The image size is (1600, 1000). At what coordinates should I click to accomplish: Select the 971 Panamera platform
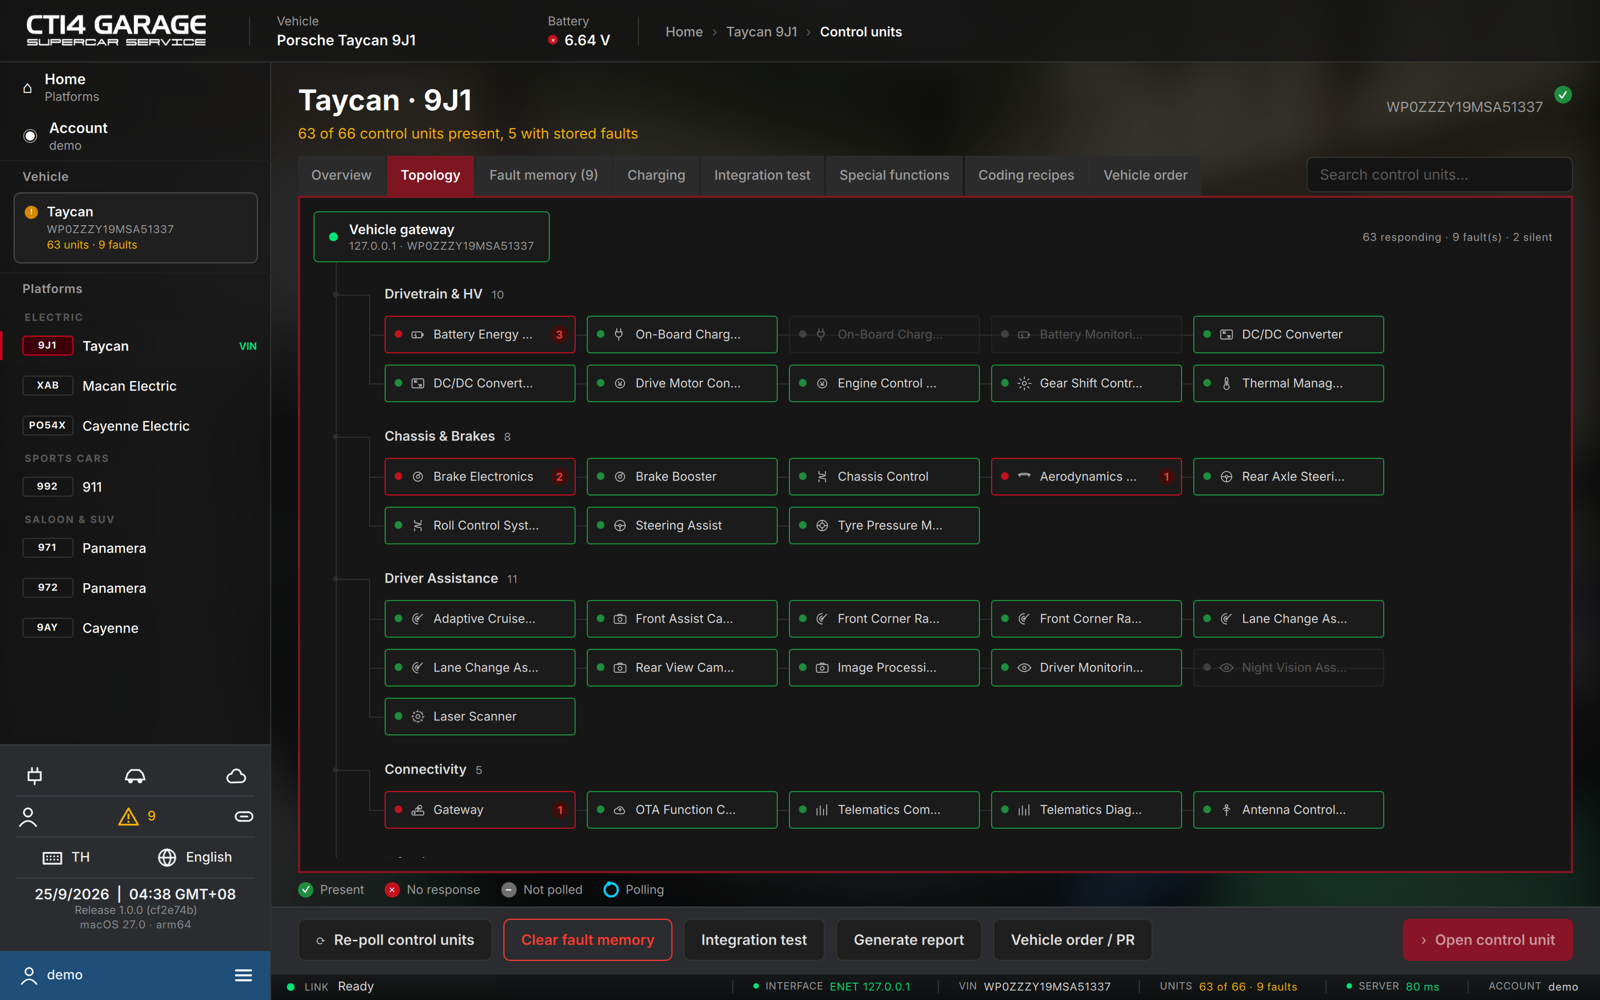[135, 548]
